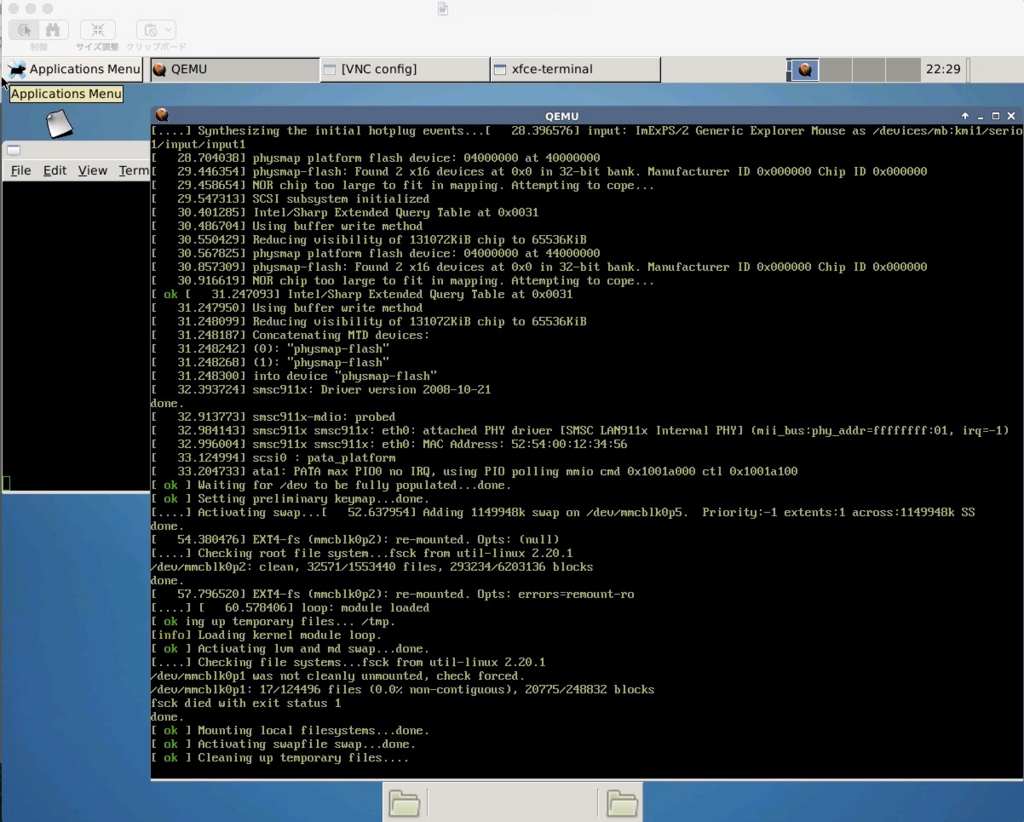Shade the QEMU window with the up arrow
This screenshot has width=1024, height=822.
point(965,116)
